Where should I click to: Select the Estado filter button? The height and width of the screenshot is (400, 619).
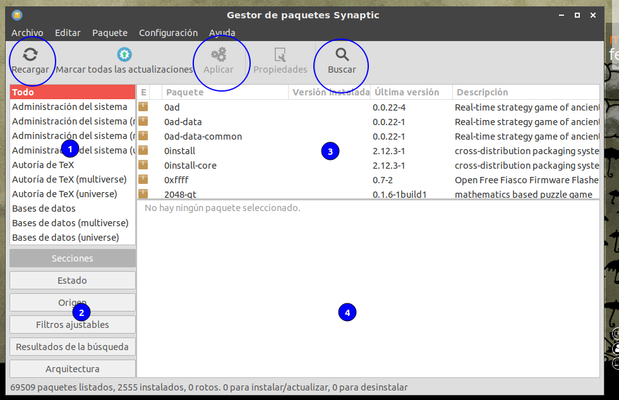(x=73, y=280)
